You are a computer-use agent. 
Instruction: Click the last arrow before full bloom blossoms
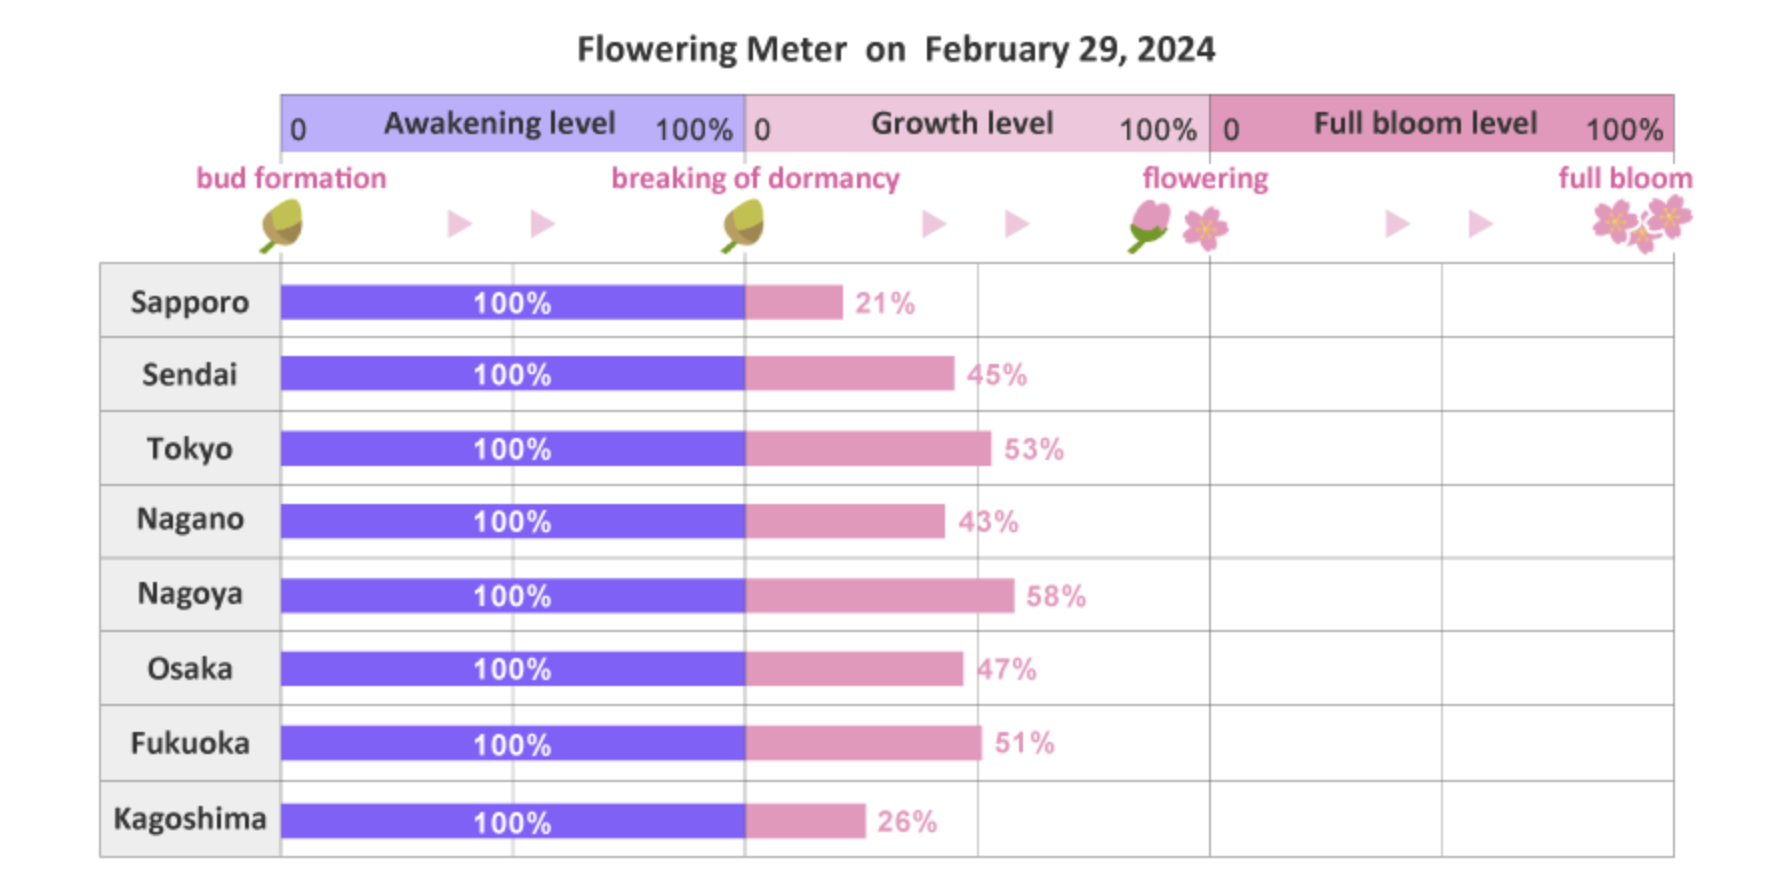click(x=1480, y=224)
